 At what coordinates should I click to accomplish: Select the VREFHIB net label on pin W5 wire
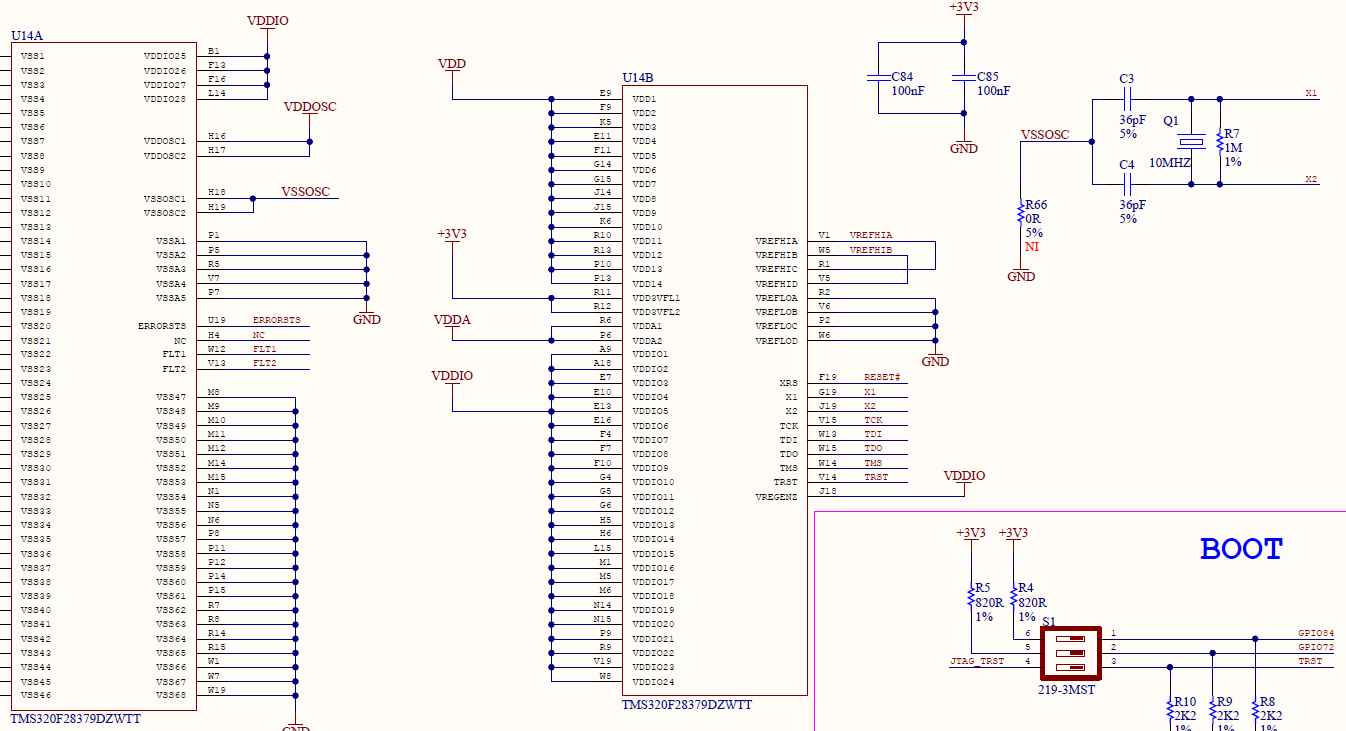(871, 250)
